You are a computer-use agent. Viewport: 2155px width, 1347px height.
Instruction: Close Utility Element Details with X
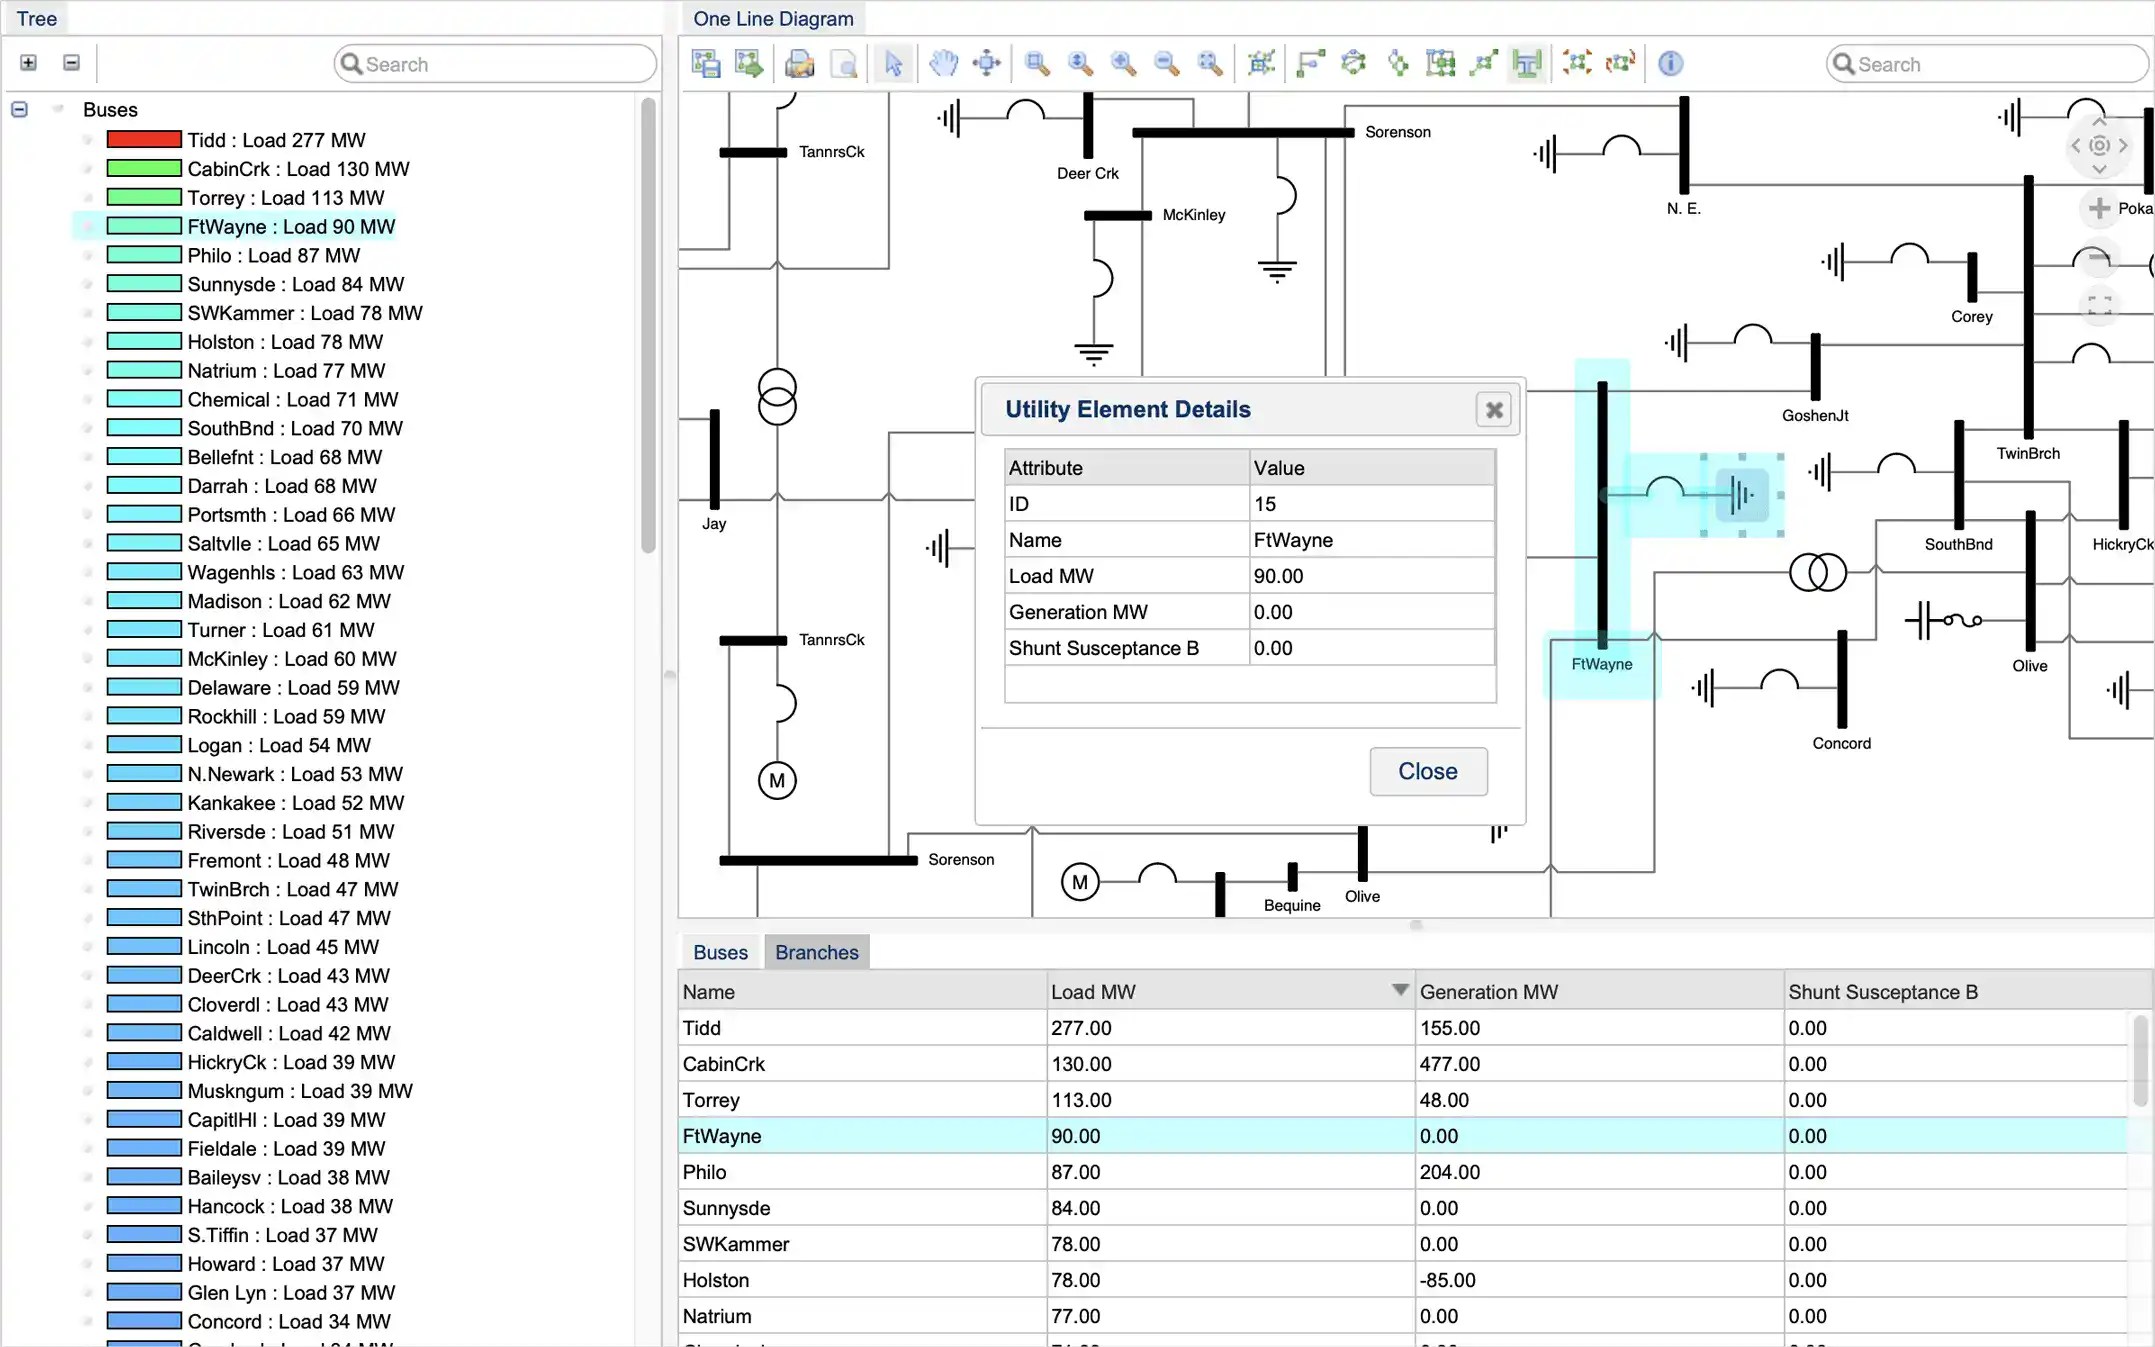1494,410
